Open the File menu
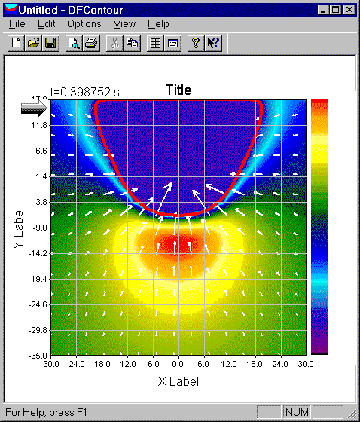The image size is (360, 422). pos(17,24)
